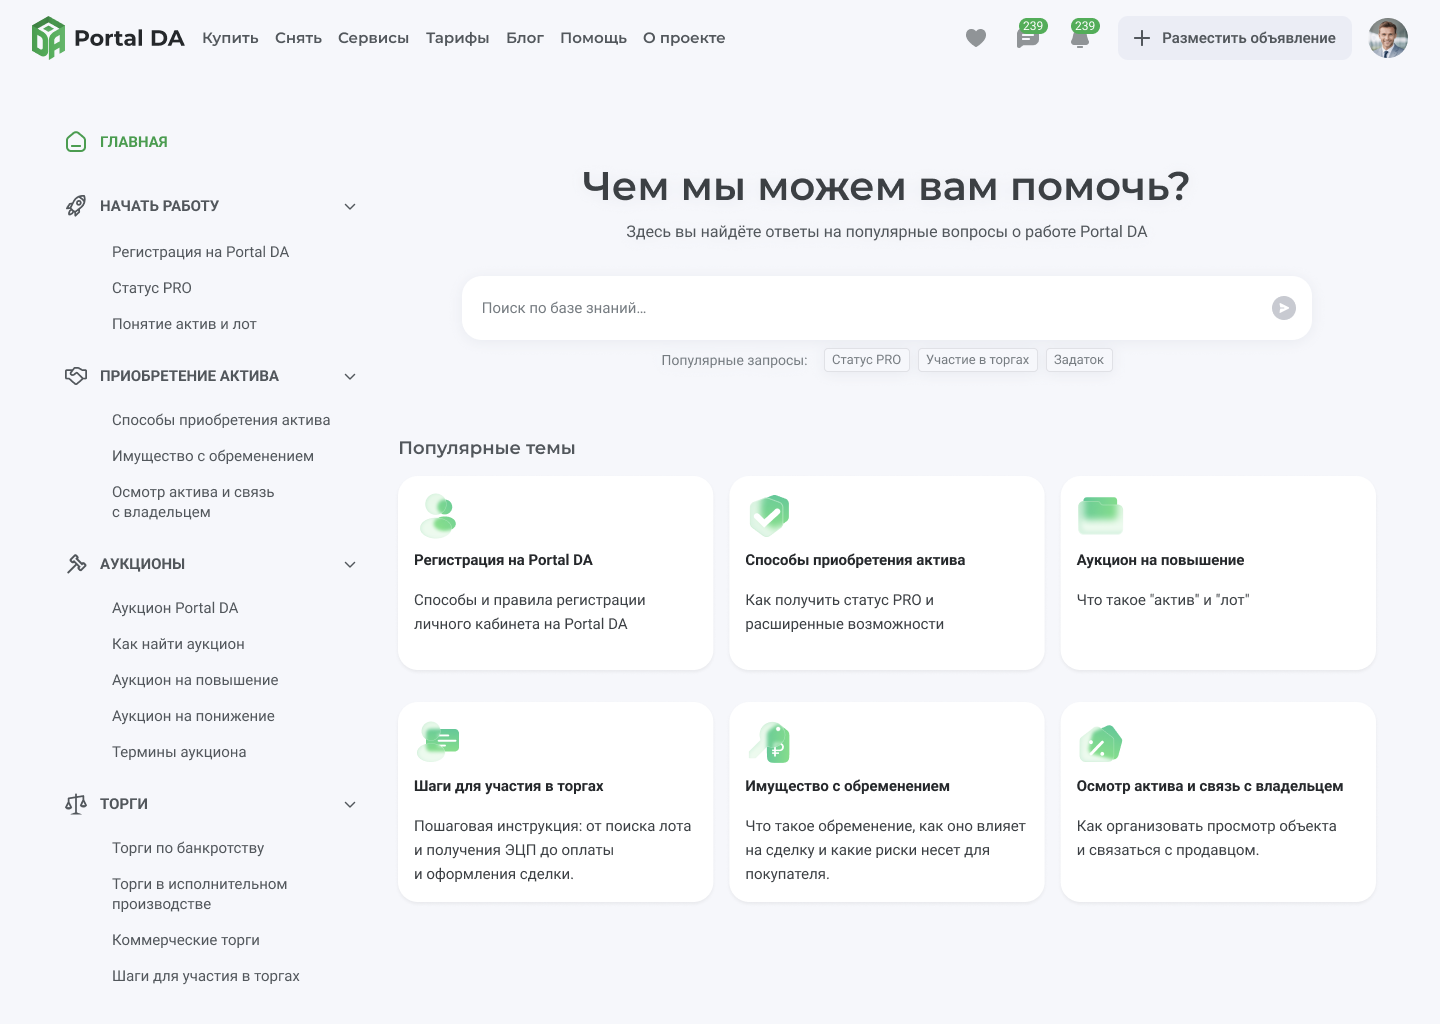Open sidebar link Понятие актив и лот
This screenshot has width=1440, height=1024.
click(x=184, y=324)
